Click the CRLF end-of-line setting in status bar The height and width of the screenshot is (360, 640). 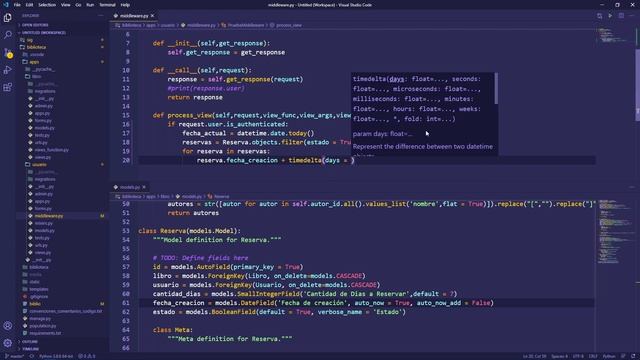tap(593, 356)
